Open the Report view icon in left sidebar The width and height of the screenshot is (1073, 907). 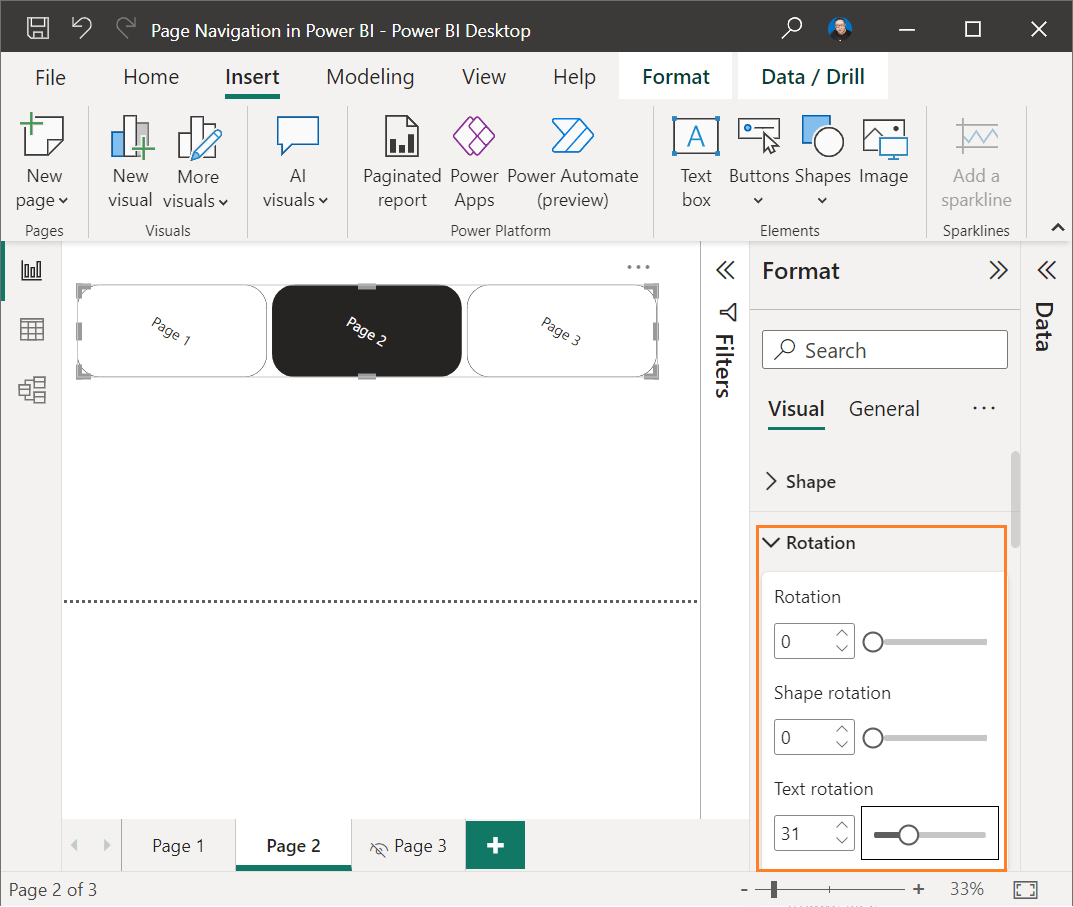31,269
